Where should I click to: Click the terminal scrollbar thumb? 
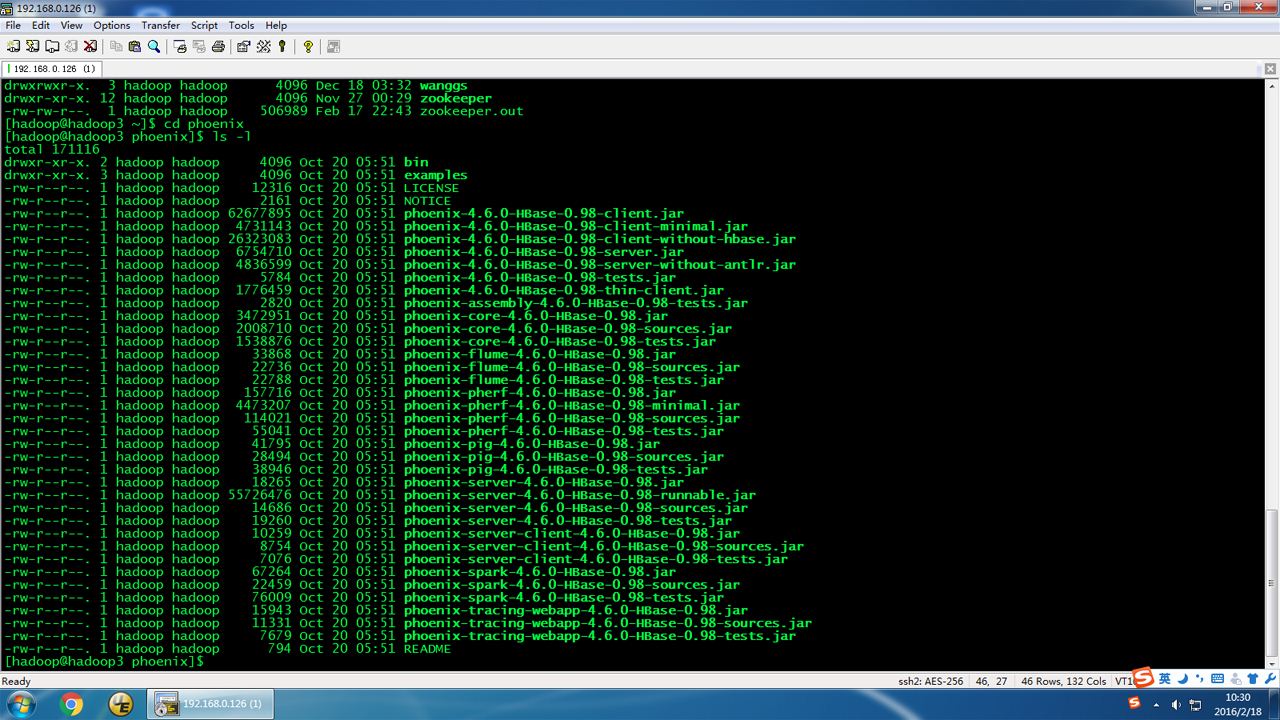coord(1272,581)
